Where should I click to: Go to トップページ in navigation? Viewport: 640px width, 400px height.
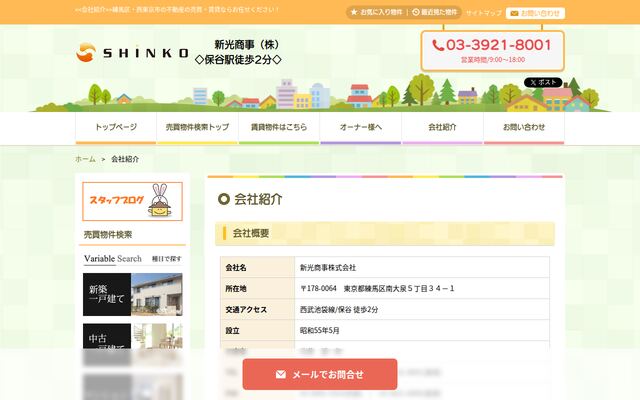(116, 127)
